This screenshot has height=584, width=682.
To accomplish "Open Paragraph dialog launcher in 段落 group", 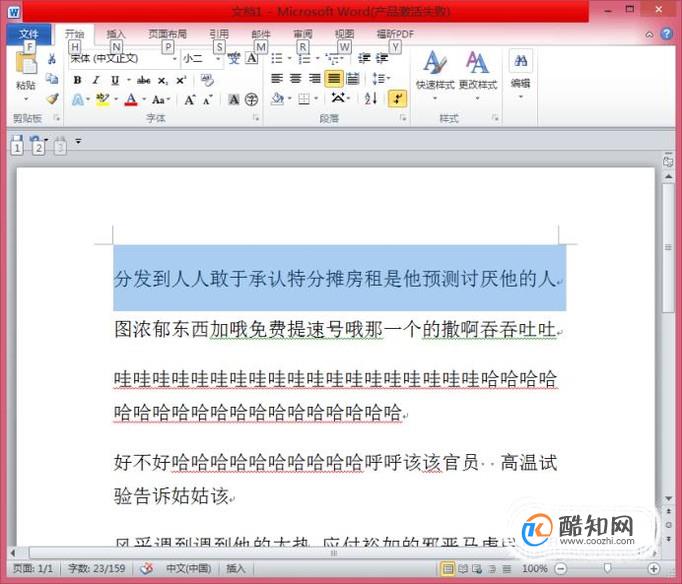I will pos(403,117).
